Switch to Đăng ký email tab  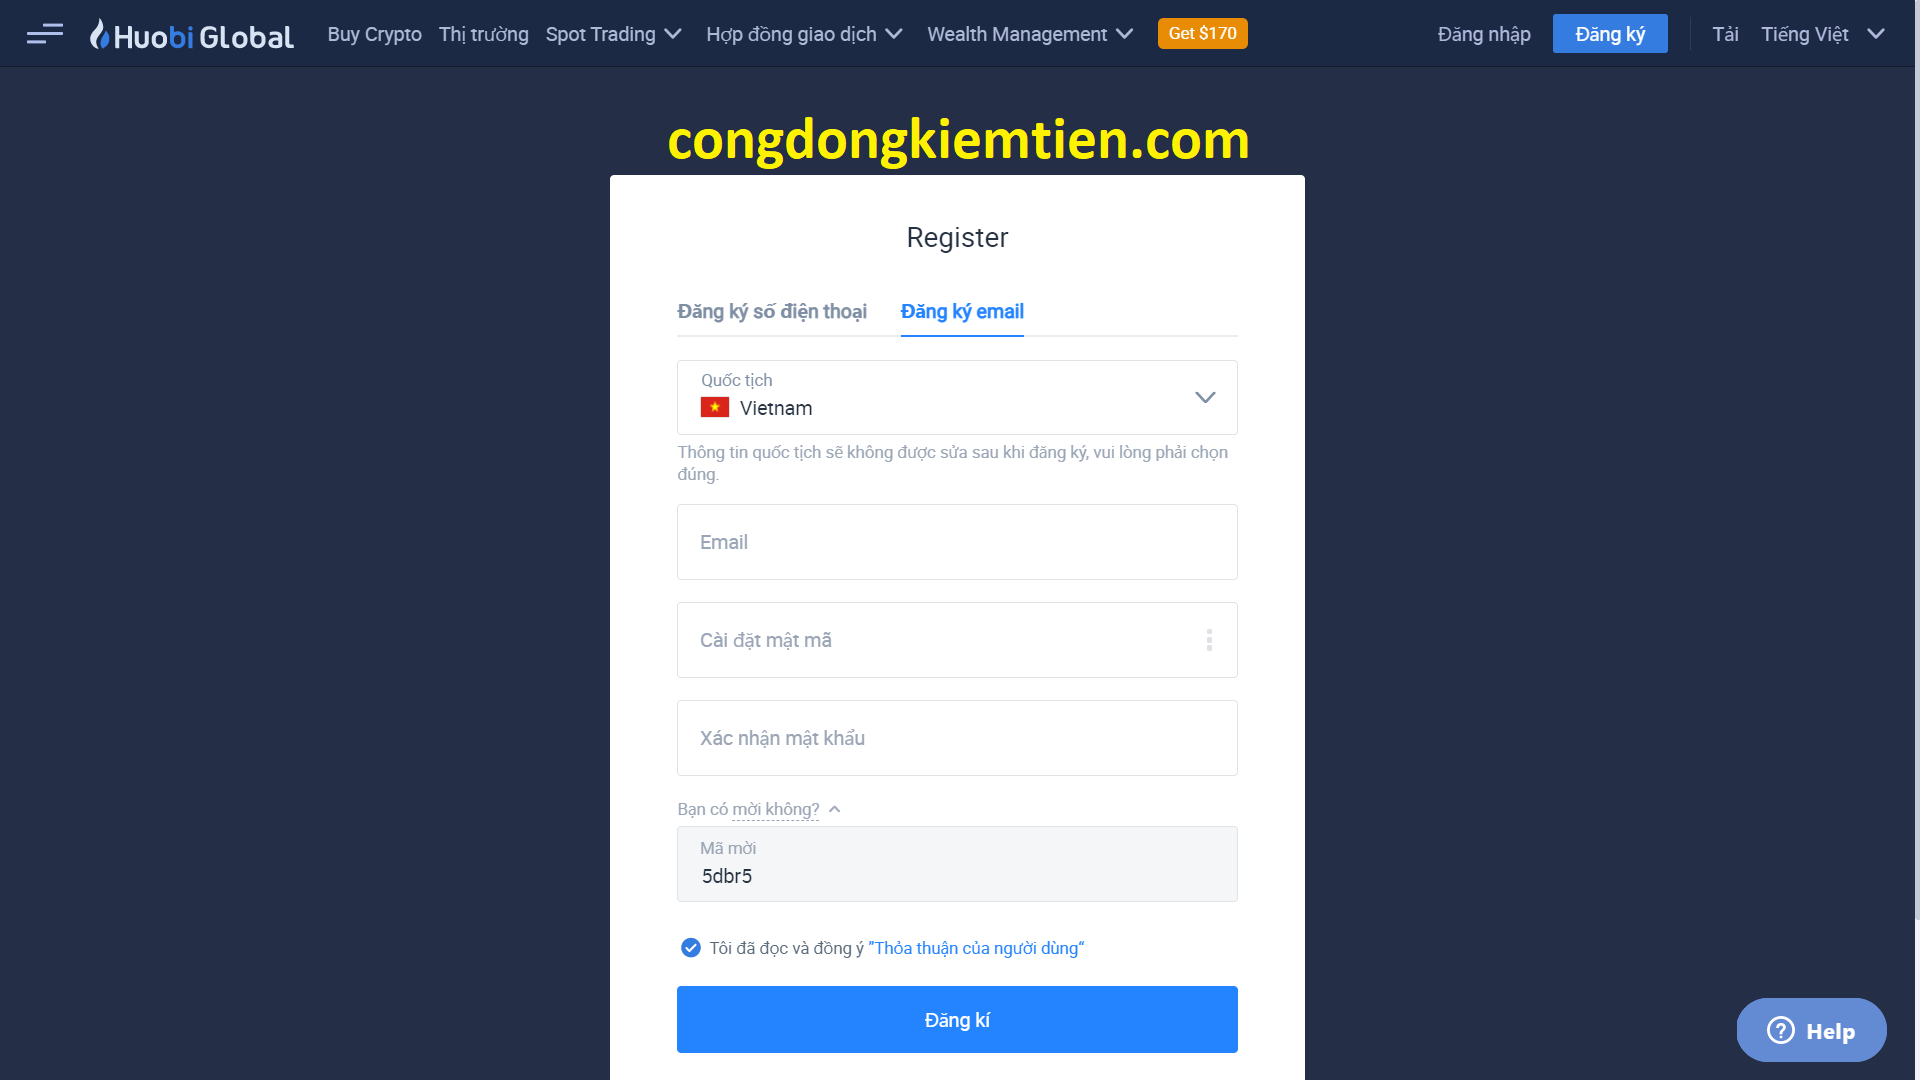tap(961, 311)
